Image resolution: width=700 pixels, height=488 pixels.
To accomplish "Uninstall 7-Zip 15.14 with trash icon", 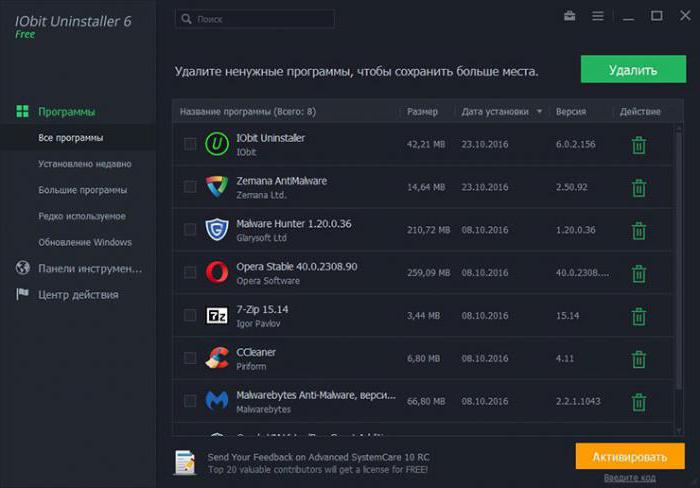I will pyautogui.click(x=639, y=316).
